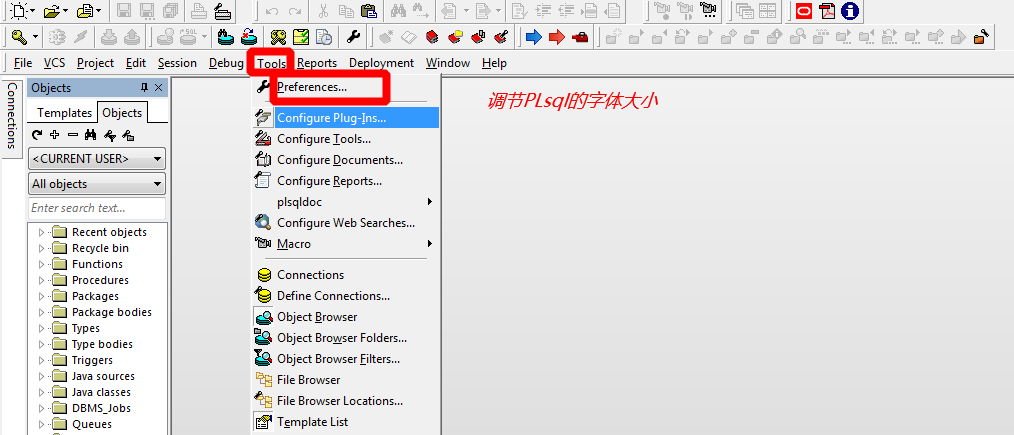Viewport: 1014px width, 435px height.
Task: Open the Project menu
Action: [x=95, y=63]
